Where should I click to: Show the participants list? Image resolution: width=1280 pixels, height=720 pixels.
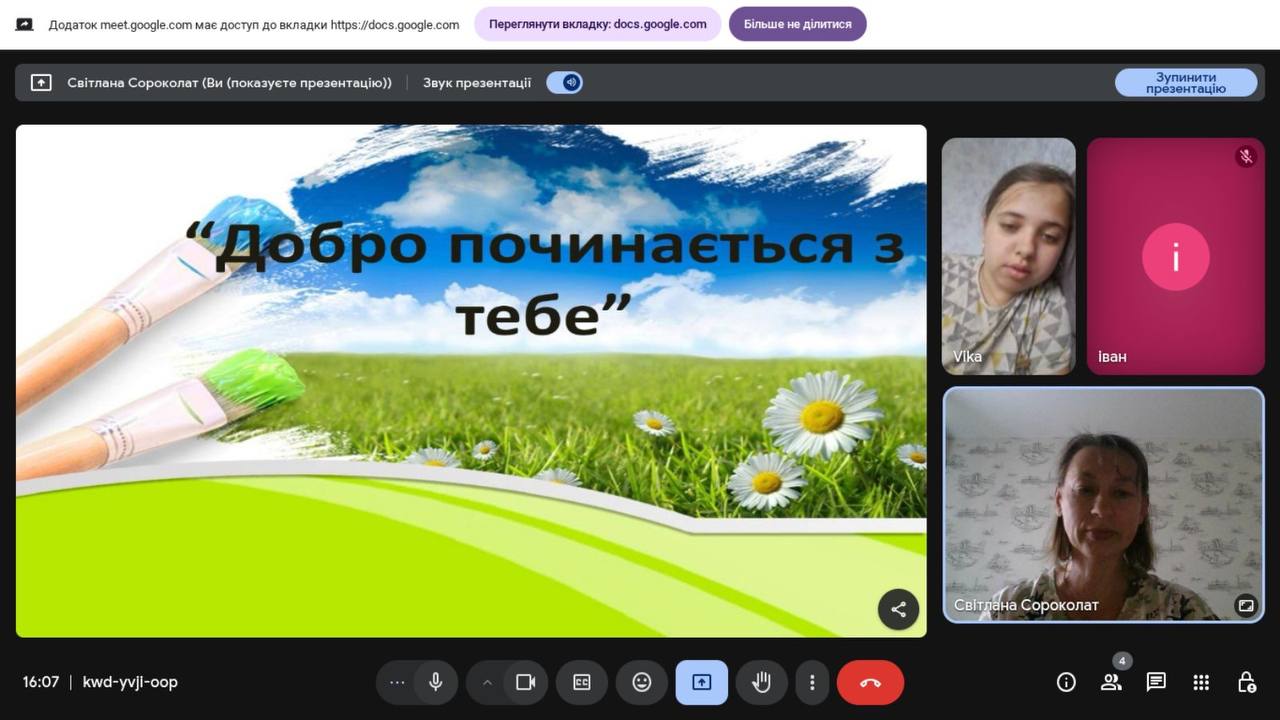tap(1111, 682)
